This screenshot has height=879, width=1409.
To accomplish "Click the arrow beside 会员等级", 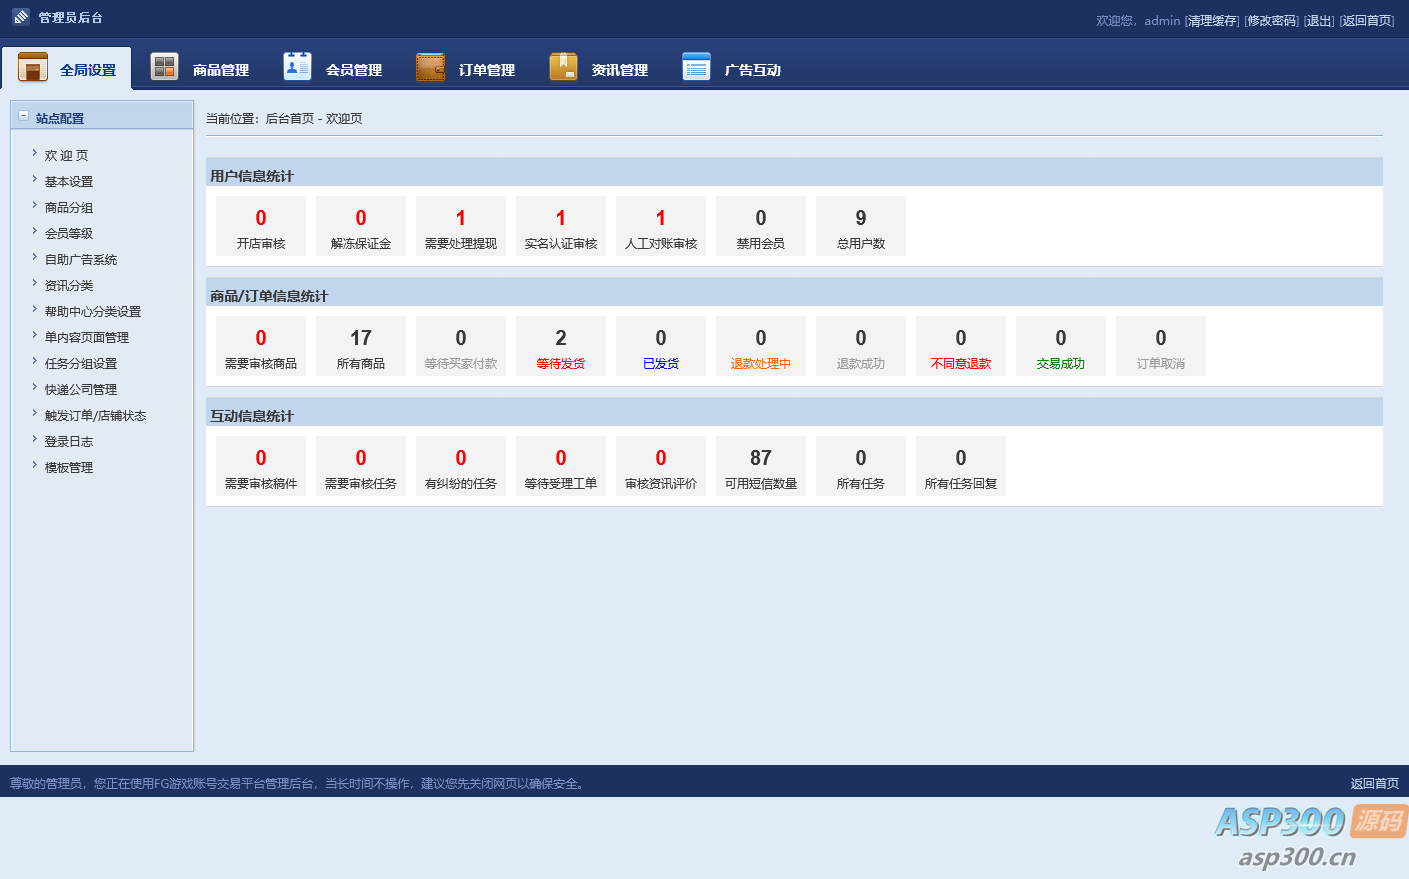I will tap(34, 231).
